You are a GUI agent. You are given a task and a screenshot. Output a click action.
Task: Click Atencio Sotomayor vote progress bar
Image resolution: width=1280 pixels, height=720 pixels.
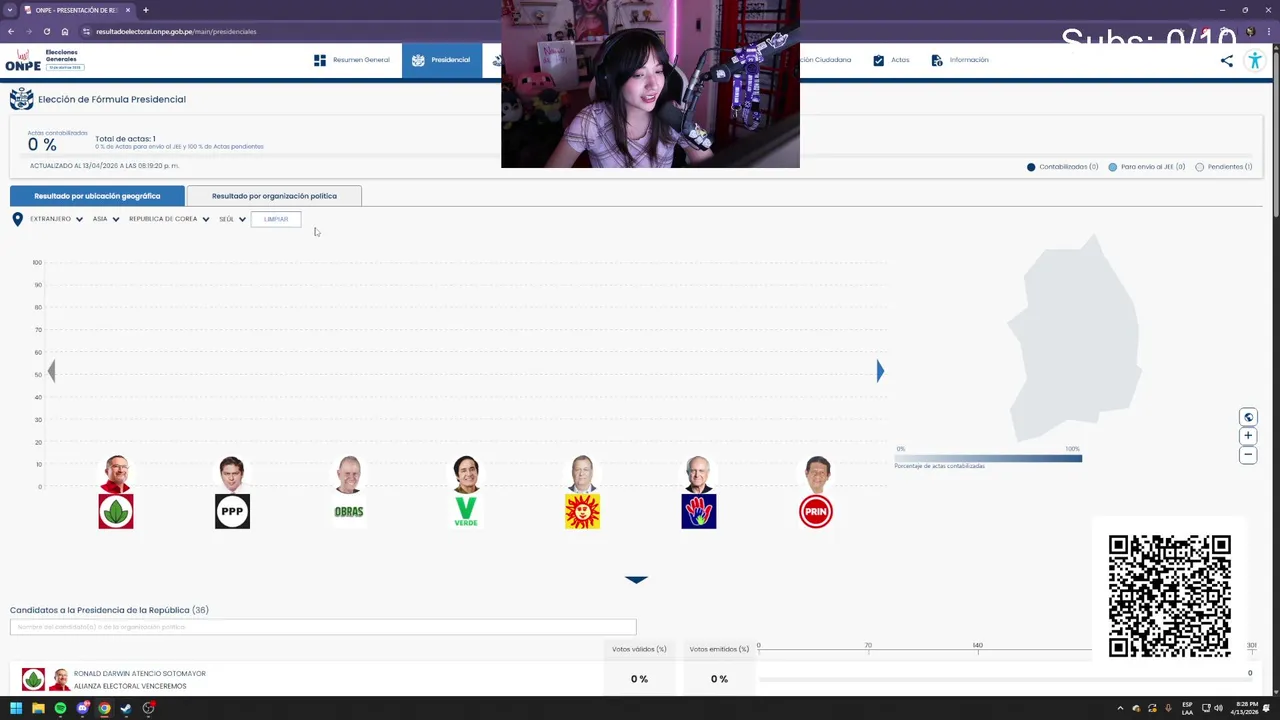tap(1005, 679)
